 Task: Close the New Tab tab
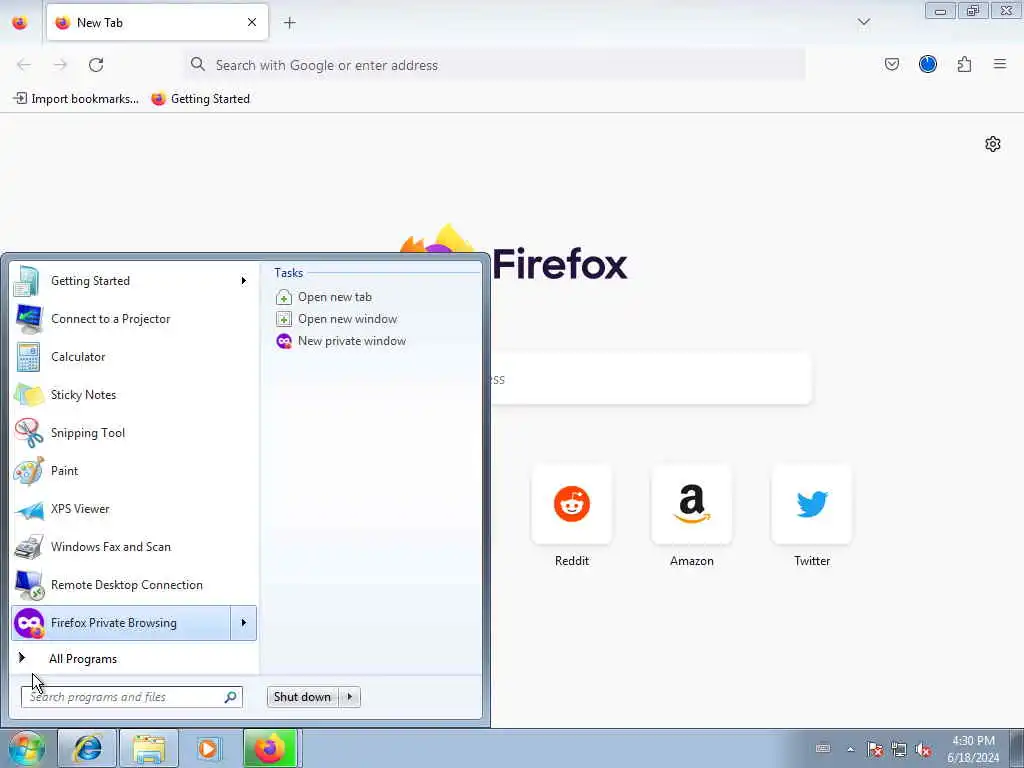(x=251, y=23)
